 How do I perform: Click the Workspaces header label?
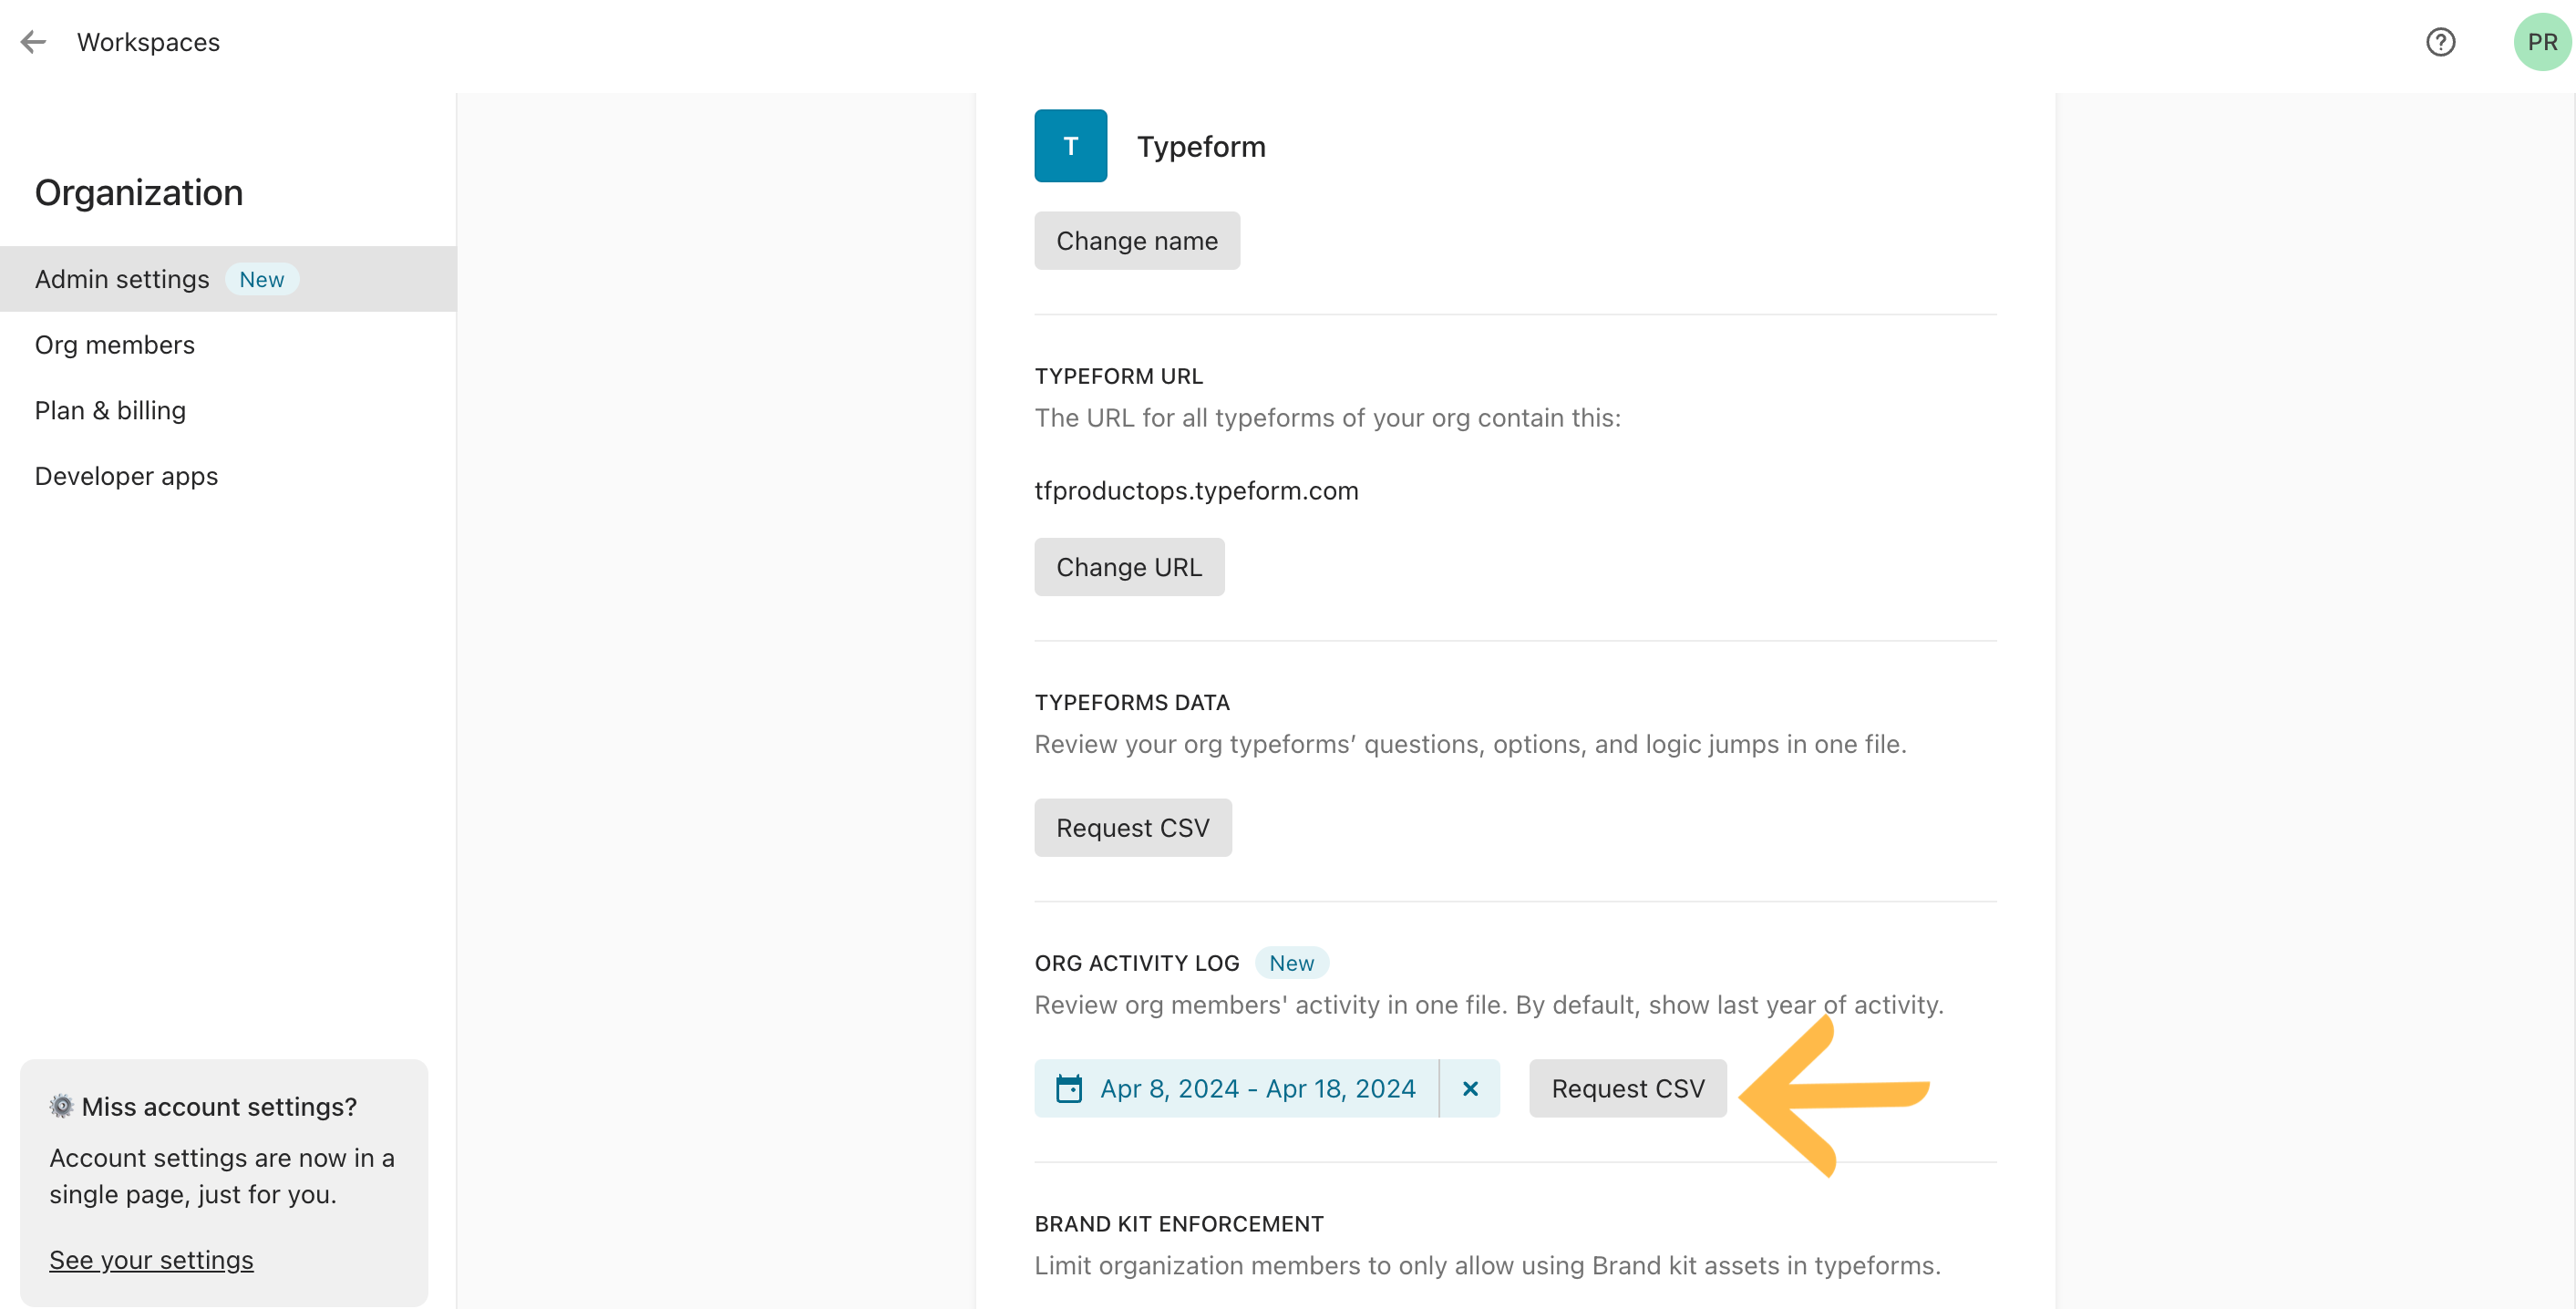[x=148, y=42]
